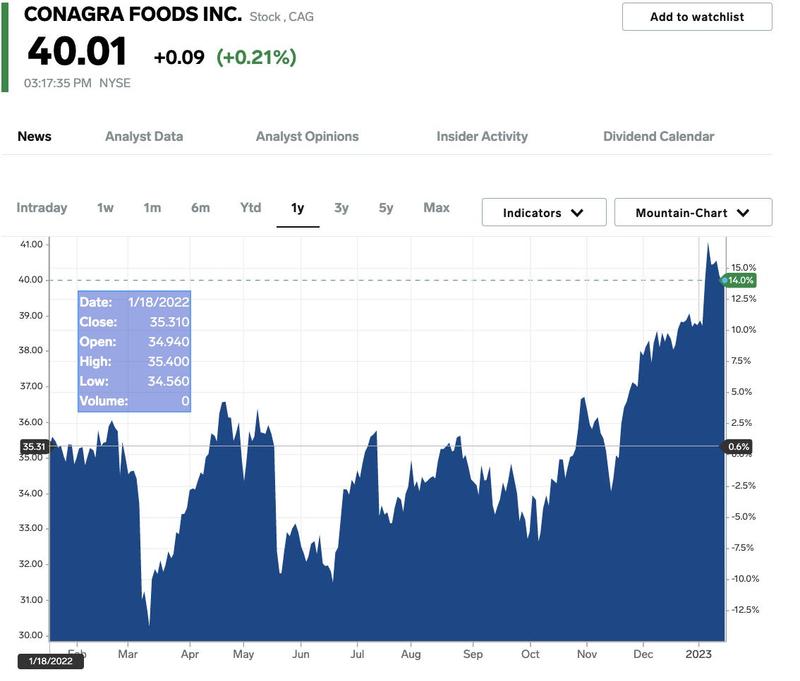Switch chart to the 3y range
The width and height of the screenshot is (800, 681).
341,208
